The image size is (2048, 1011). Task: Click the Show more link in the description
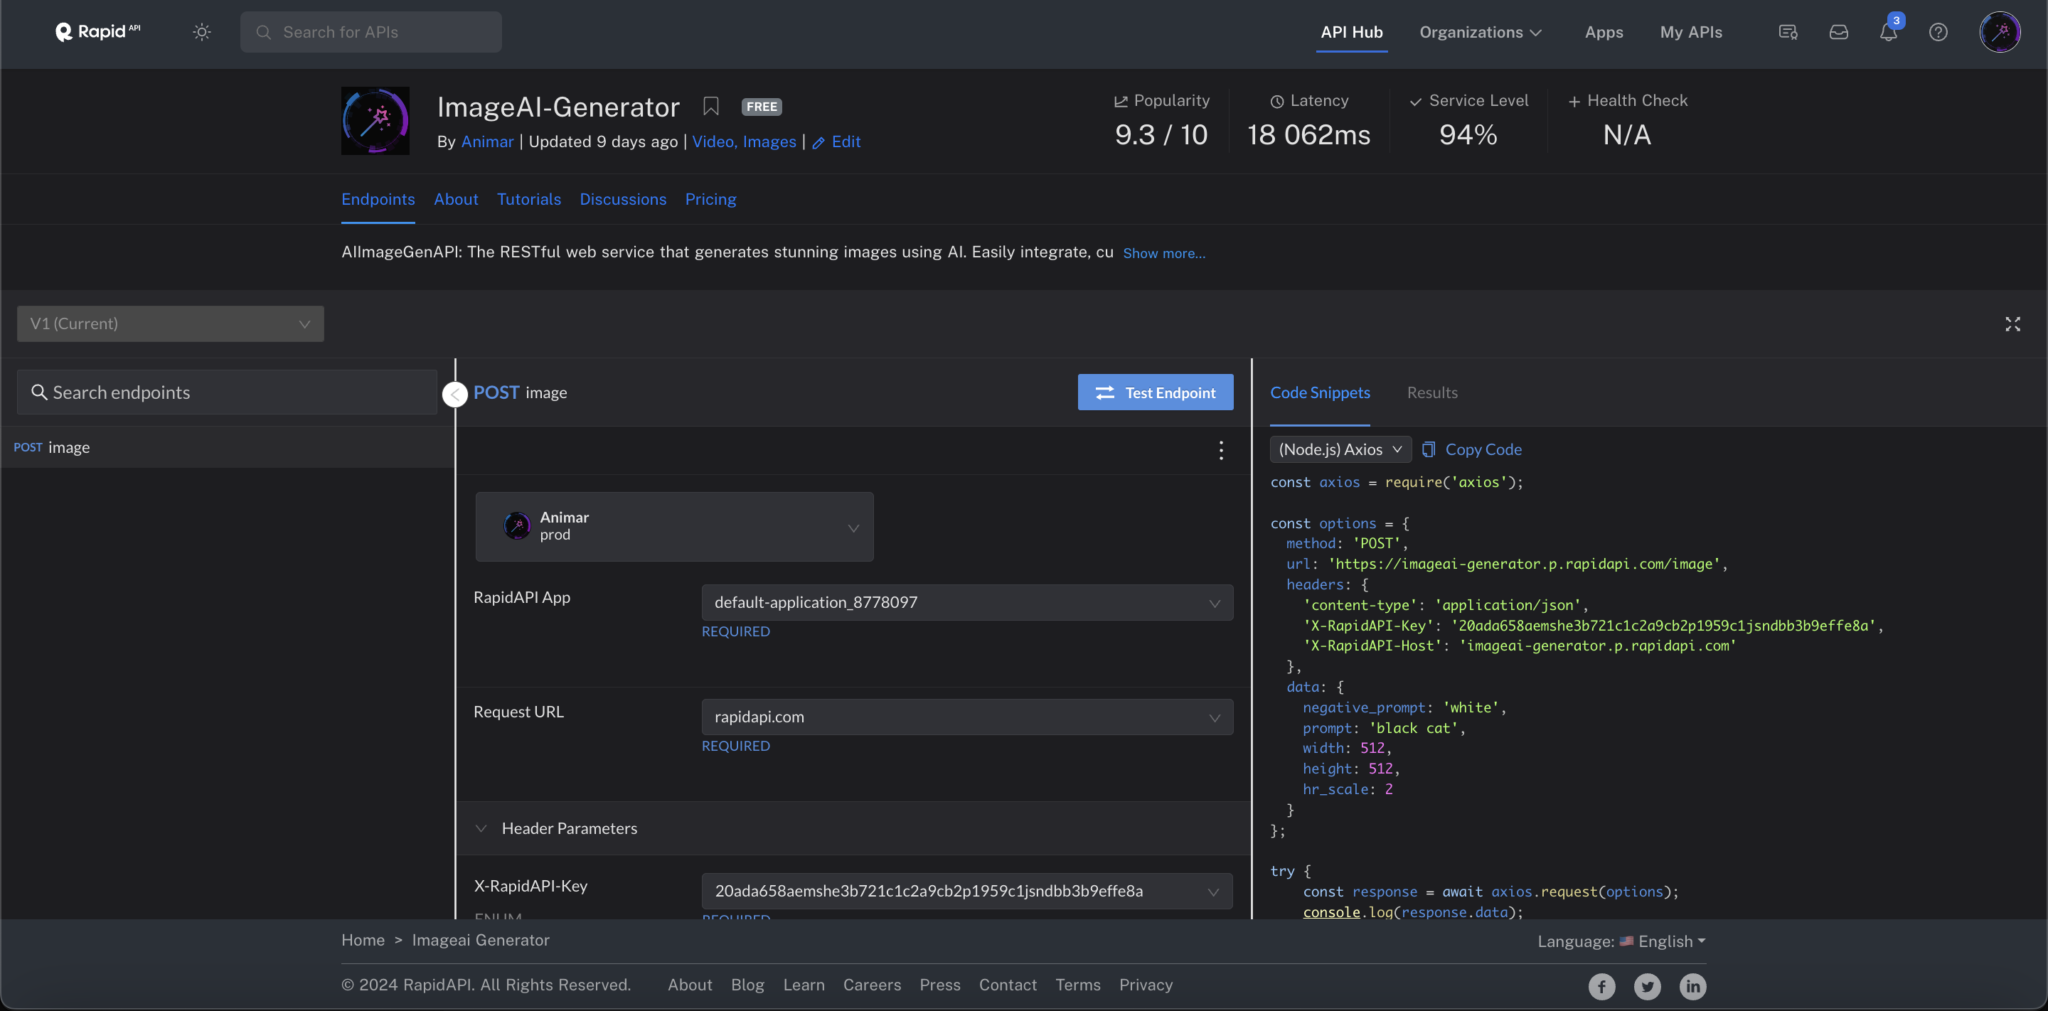(1163, 253)
